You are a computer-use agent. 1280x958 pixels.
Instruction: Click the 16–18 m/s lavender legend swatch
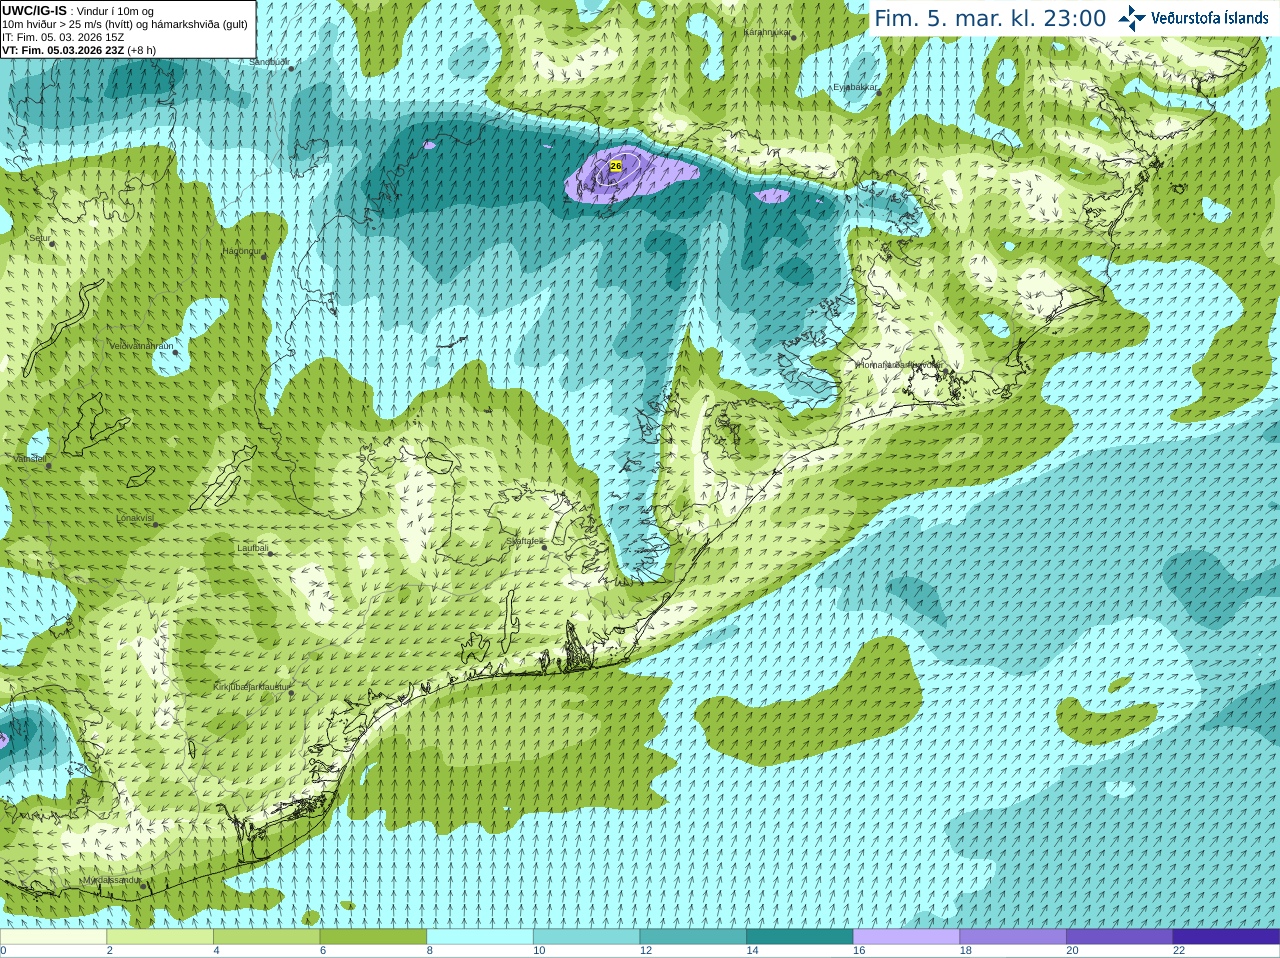(x=906, y=937)
